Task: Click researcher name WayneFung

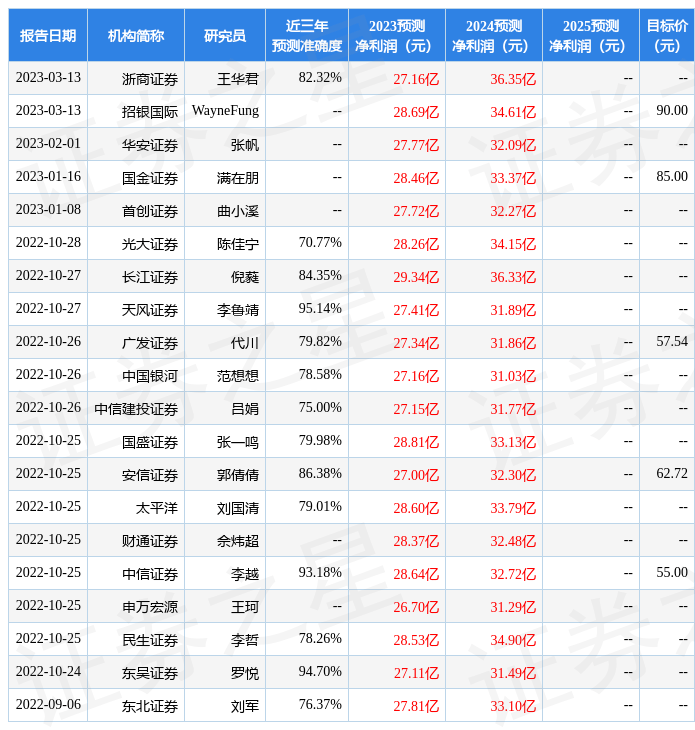Action: pos(225,111)
